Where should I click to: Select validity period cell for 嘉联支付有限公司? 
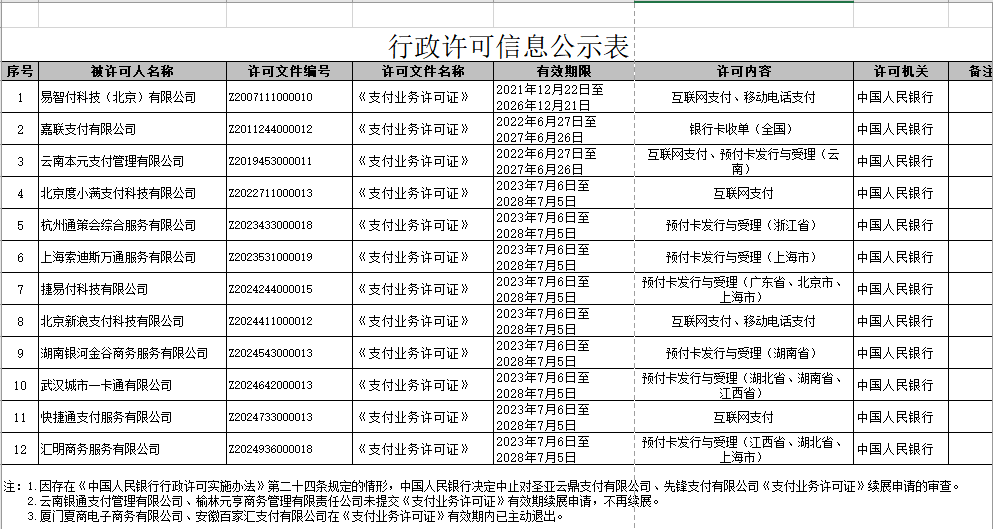[x=564, y=129]
